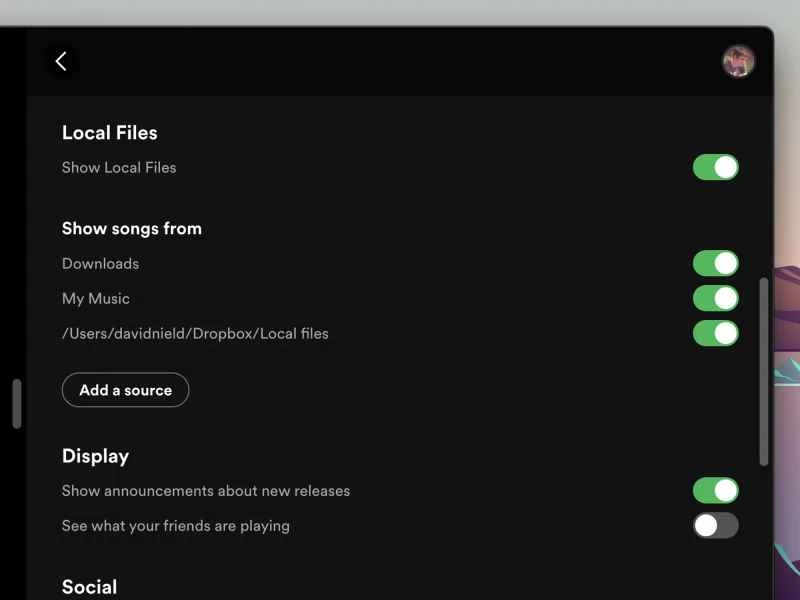Enable See what your friends are playing
This screenshot has height=600, width=800.
pyautogui.click(x=715, y=525)
